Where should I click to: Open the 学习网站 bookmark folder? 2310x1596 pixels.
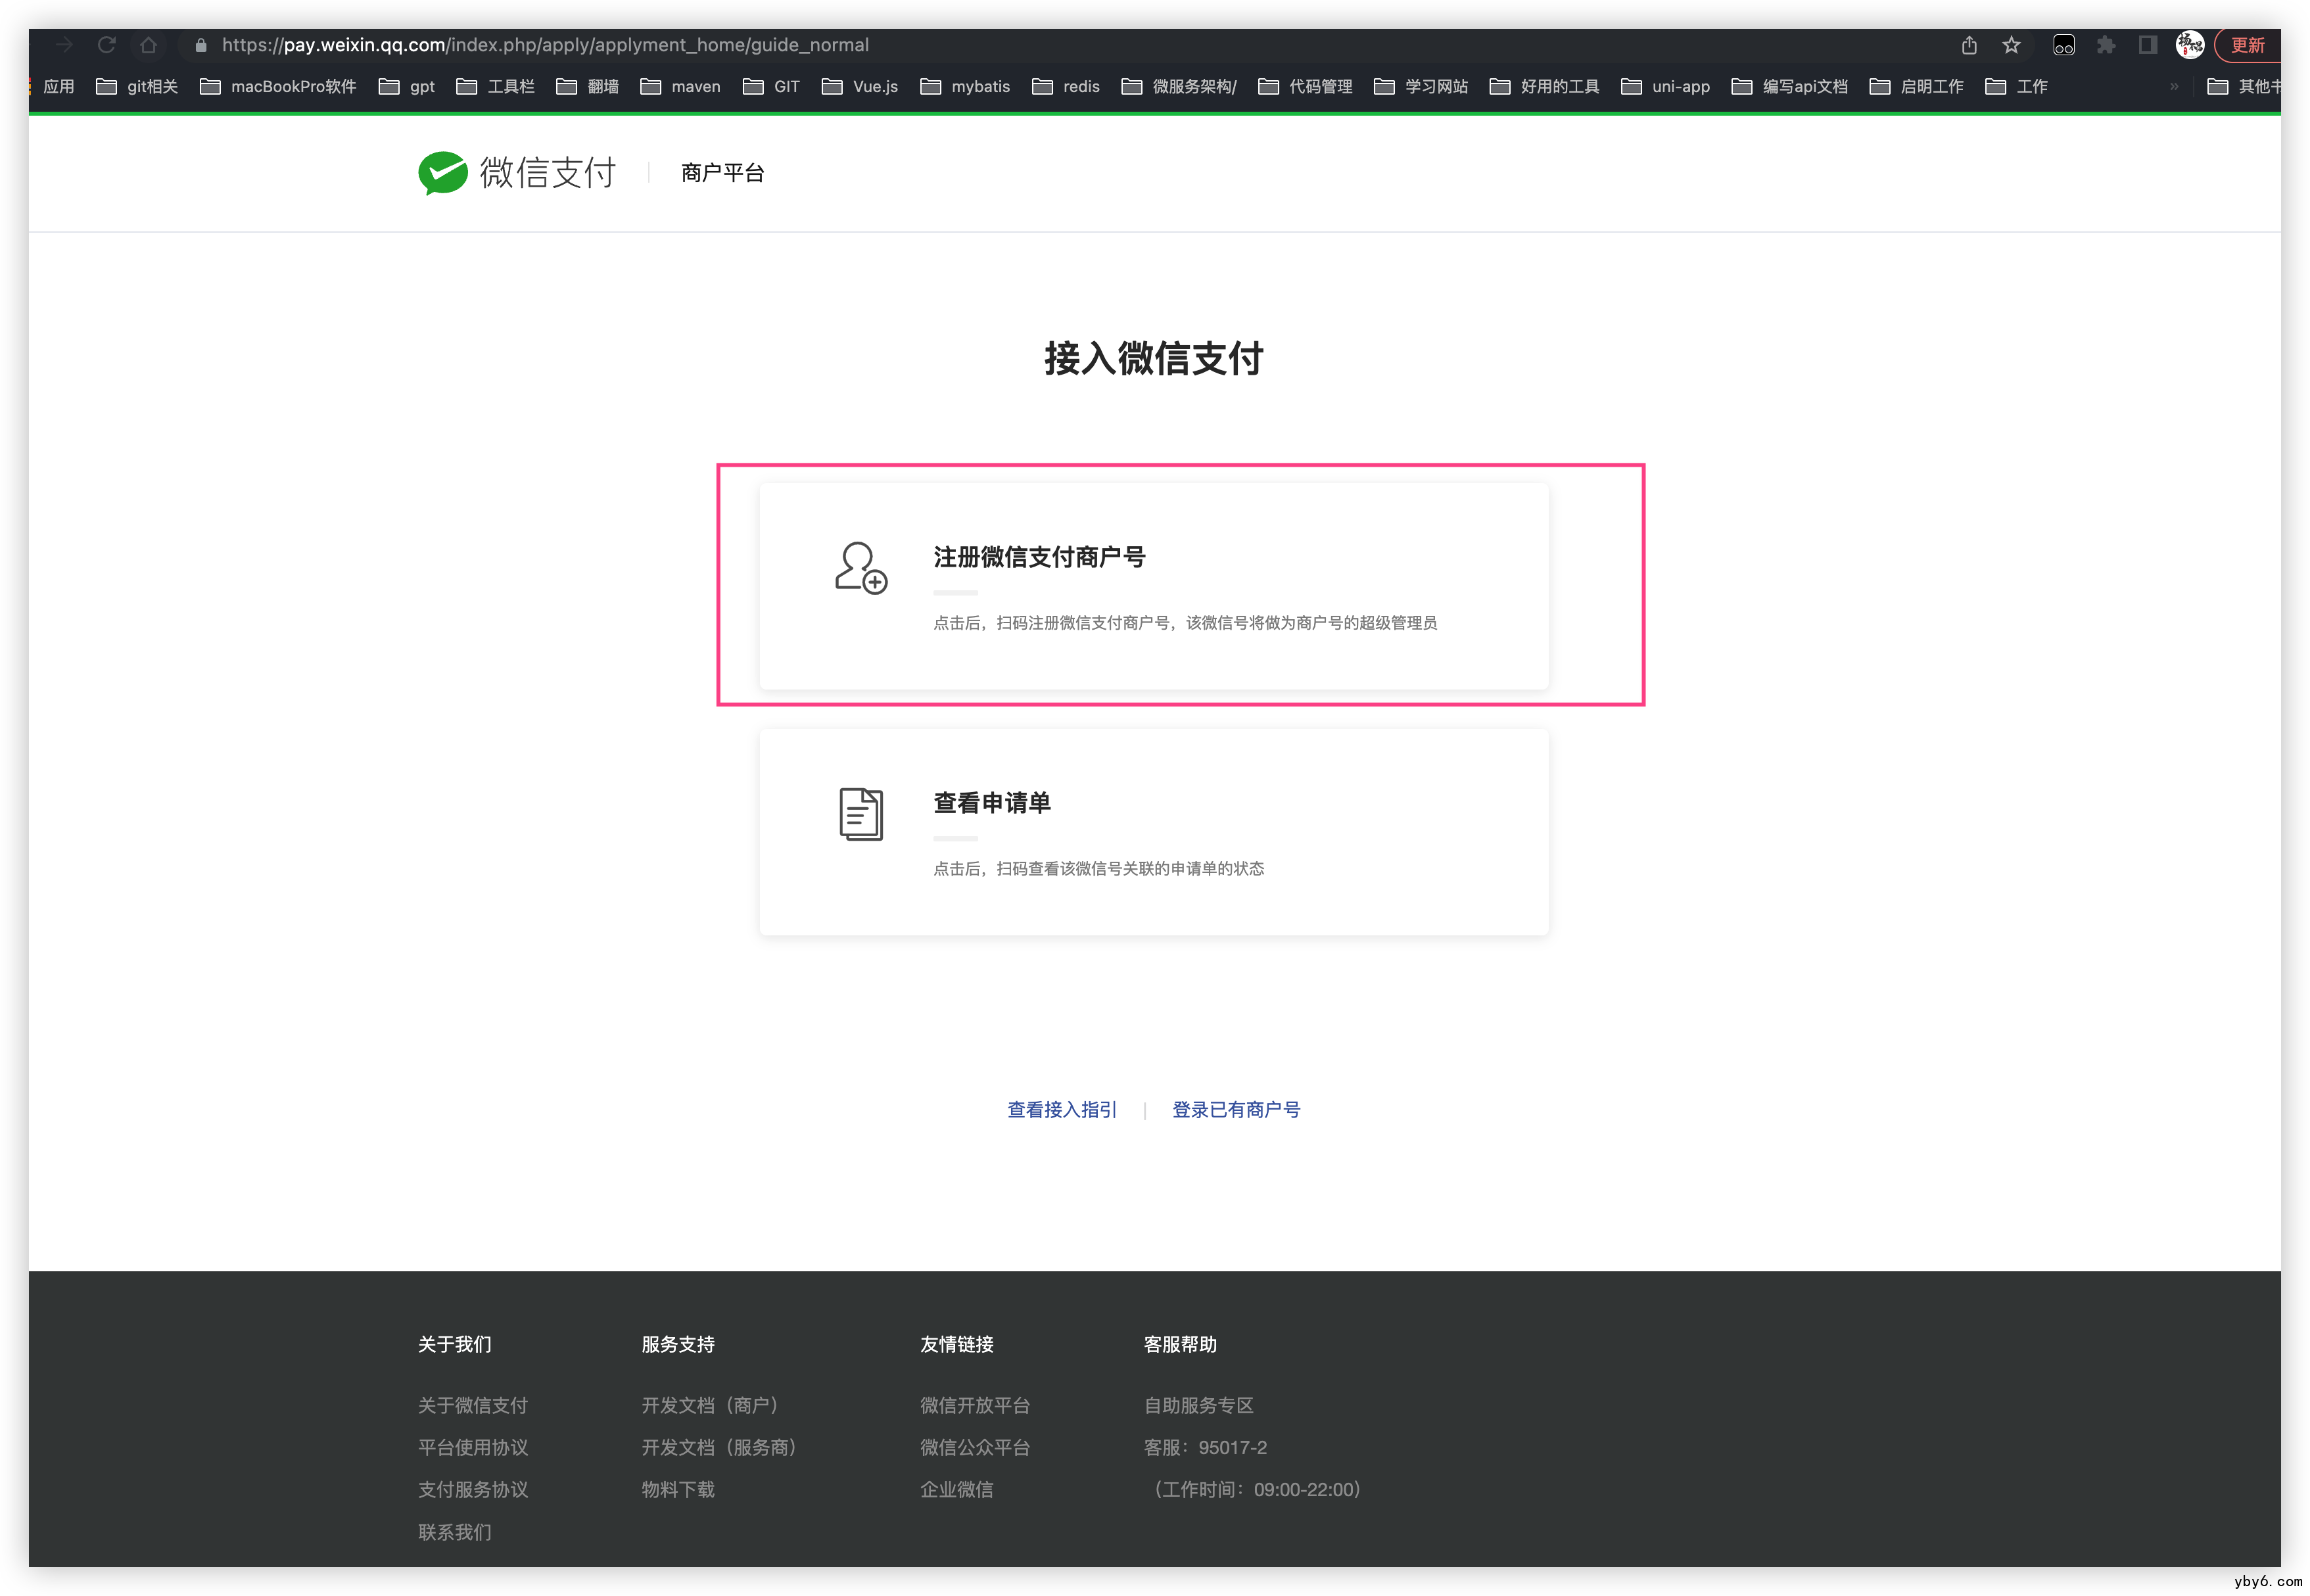[1421, 87]
